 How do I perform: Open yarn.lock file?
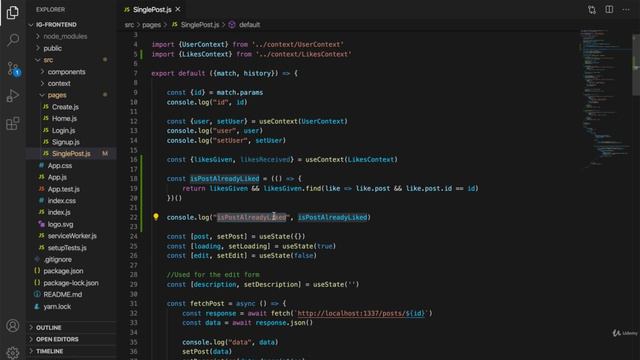(57, 306)
